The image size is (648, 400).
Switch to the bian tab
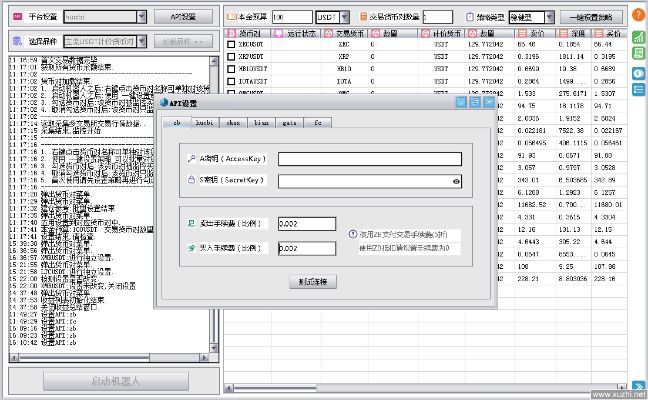[x=261, y=123]
